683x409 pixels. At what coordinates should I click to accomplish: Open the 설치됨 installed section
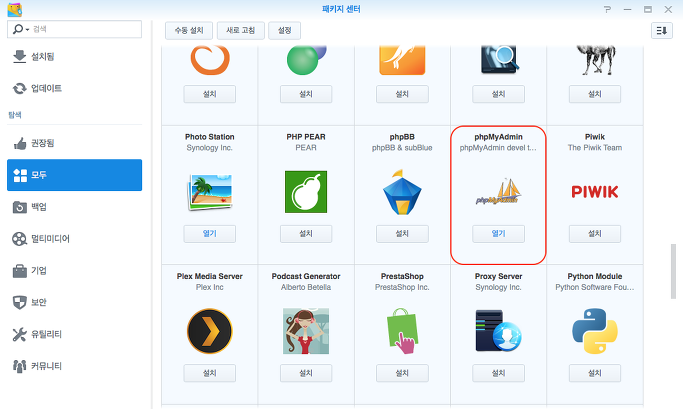click(74, 57)
